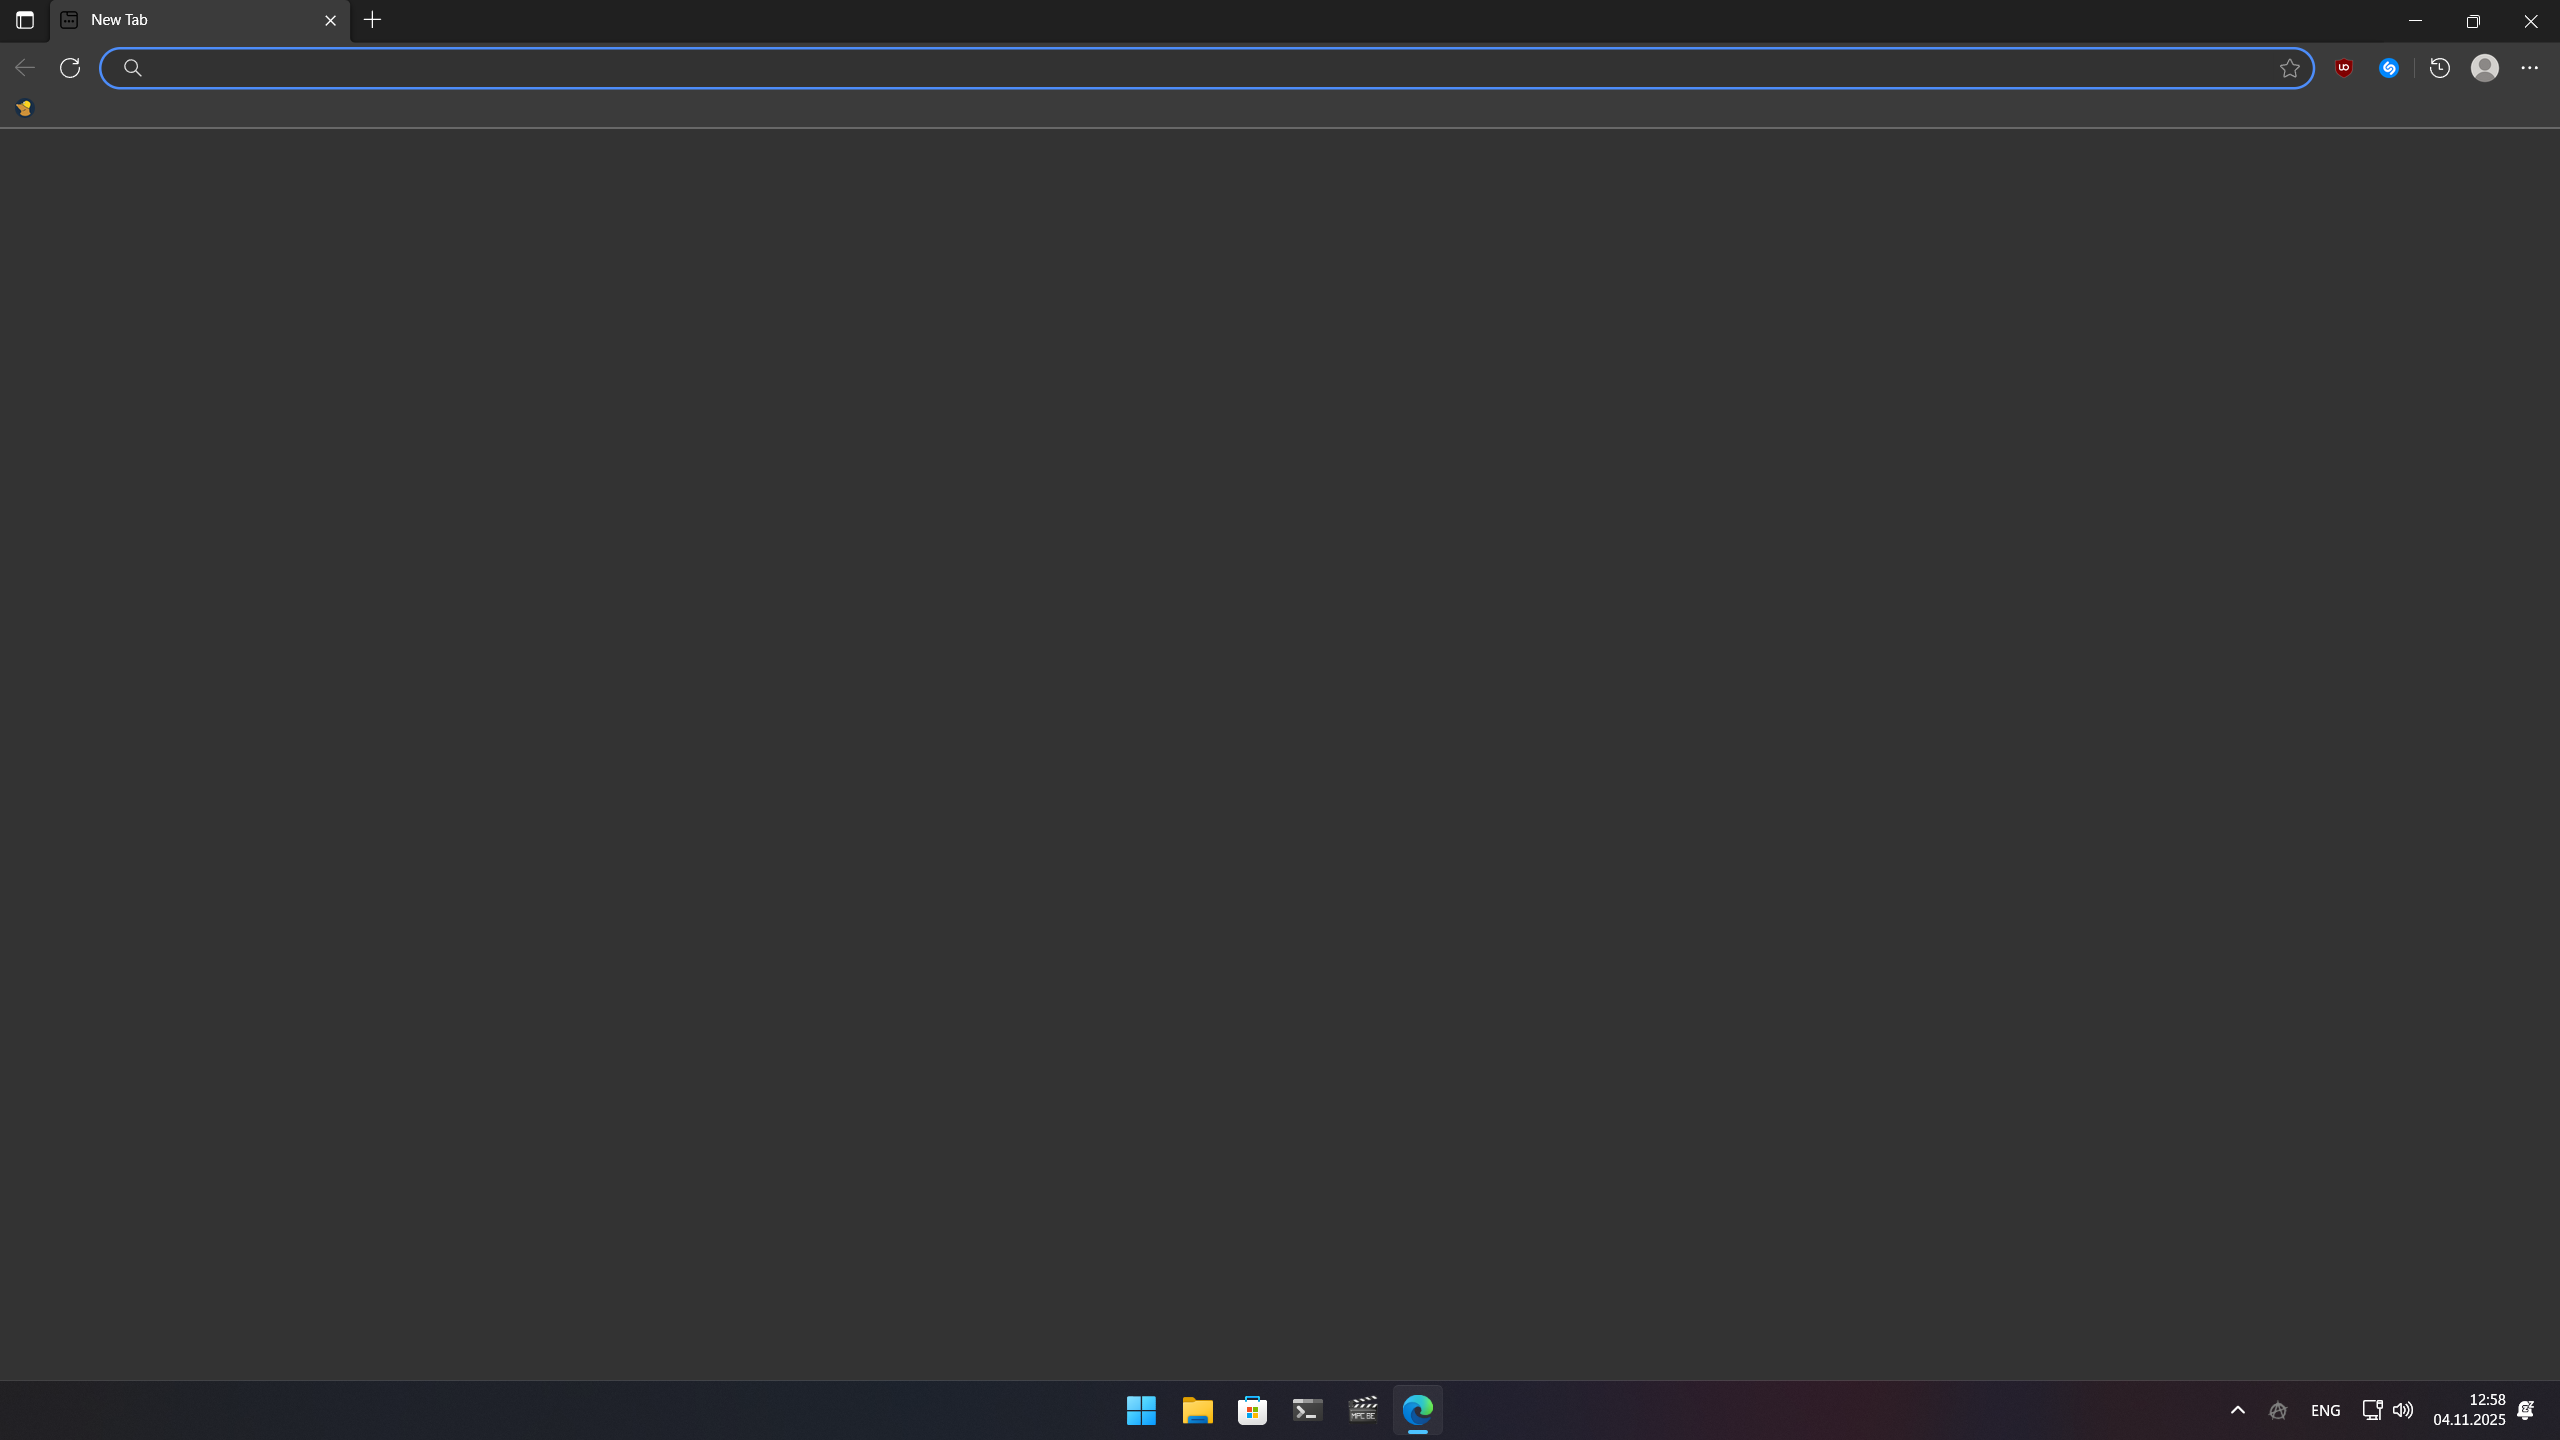Image resolution: width=2560 pixels, height=1440 pixels.
Task: Open the Windows Start menu
Action: pos(1141,1410)
